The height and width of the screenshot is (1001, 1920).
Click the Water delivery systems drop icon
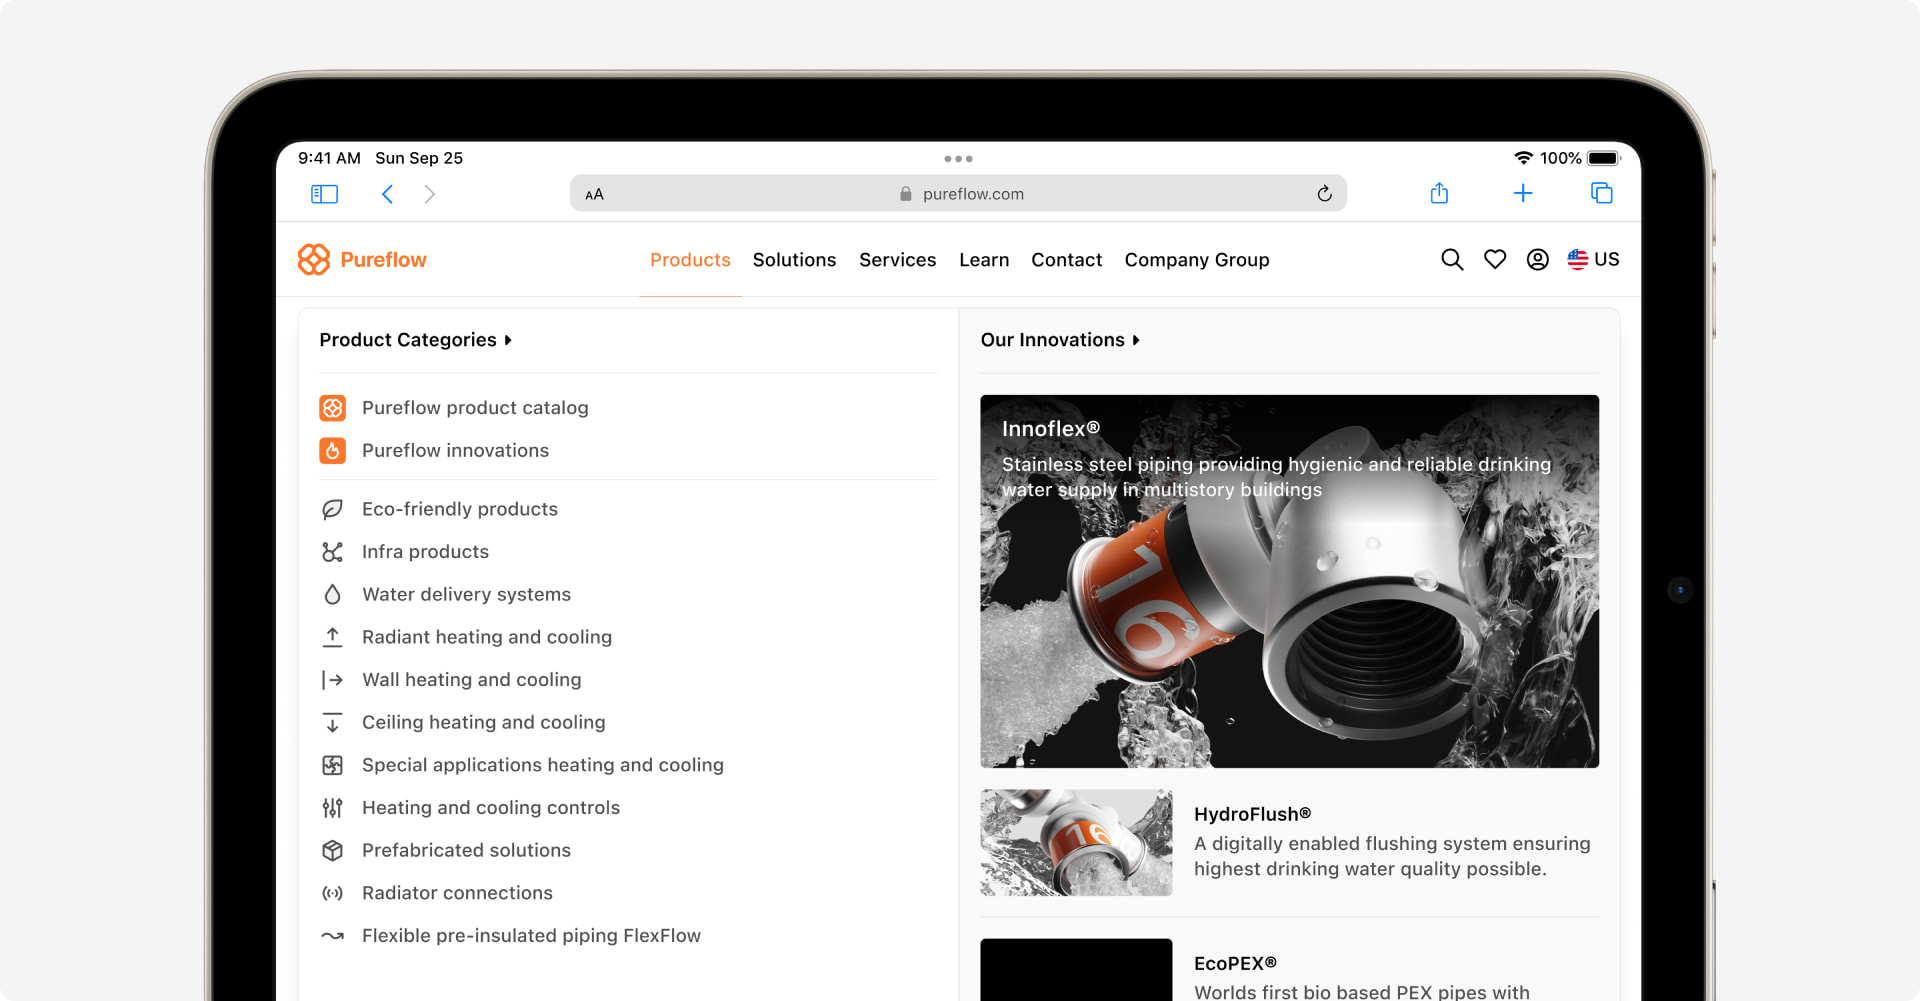333,594
